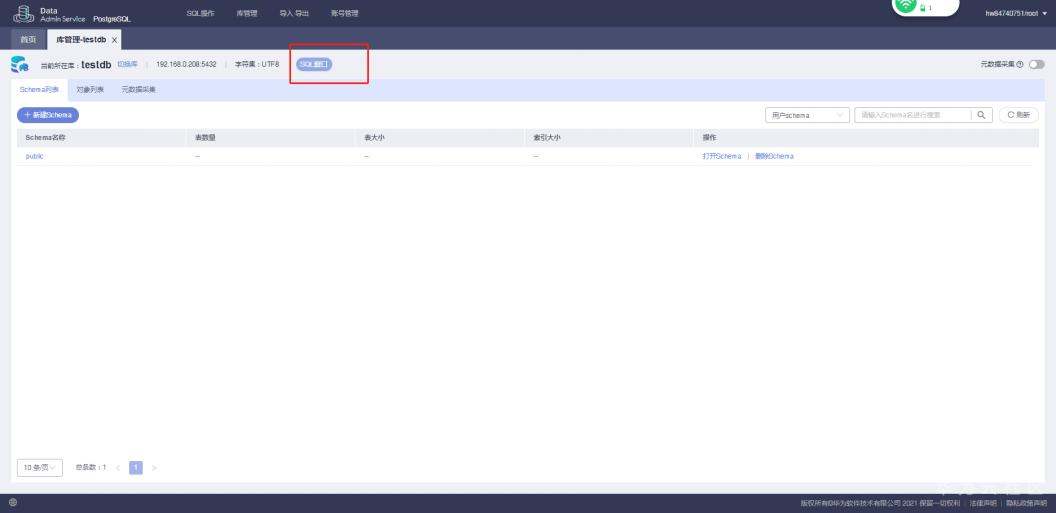1056x513 pixels.
Task: Click the 192.168.0.208:5432 address text
Action: (187, 65)
